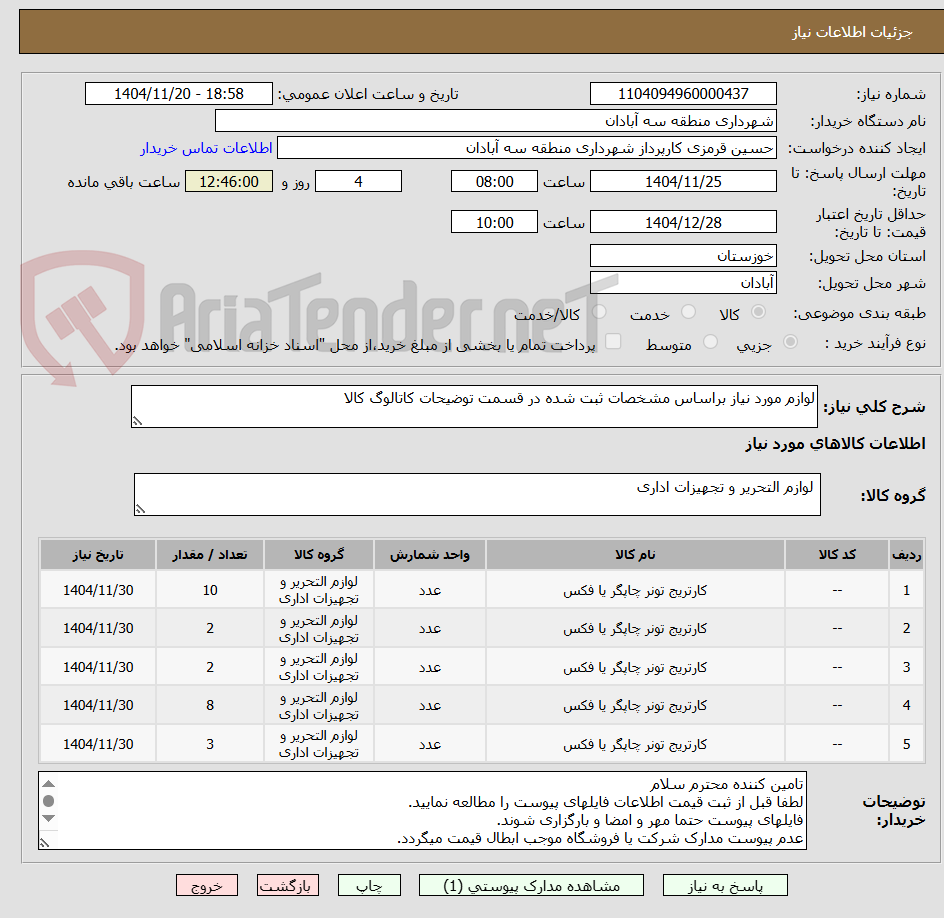Viewport: 944px width, 918px height.
Task: Click need date 1404/11/30 in row 3
Action: click(98, 667)
